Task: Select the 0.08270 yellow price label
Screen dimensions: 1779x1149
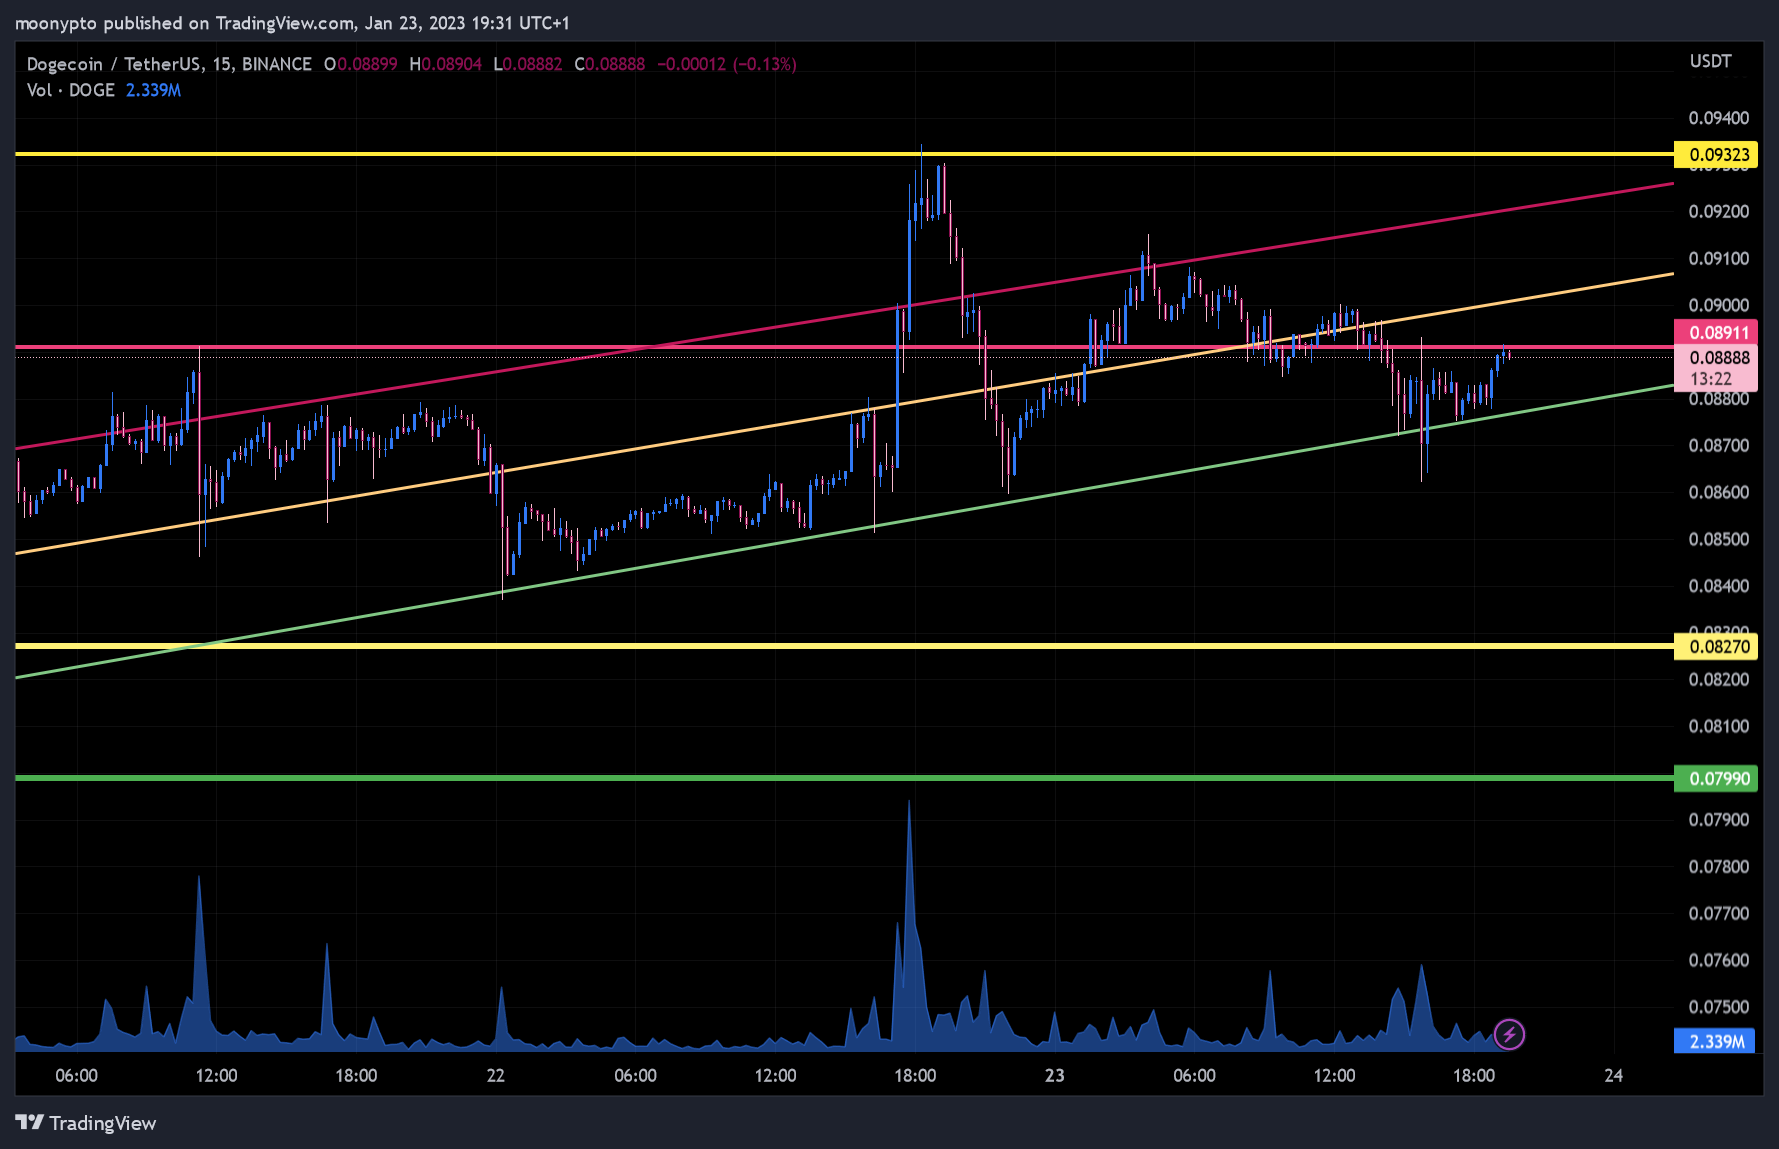Action: click(1716, 646)
